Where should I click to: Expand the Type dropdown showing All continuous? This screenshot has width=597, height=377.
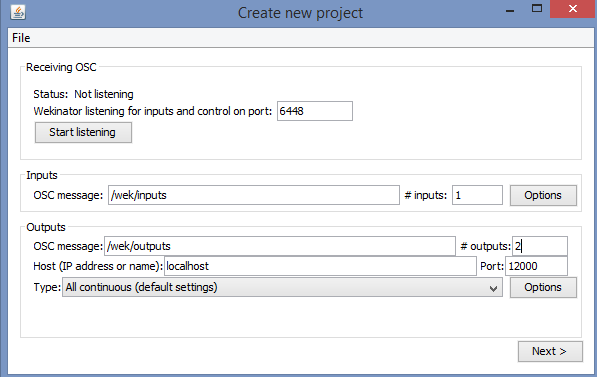[x=282, y=287]
